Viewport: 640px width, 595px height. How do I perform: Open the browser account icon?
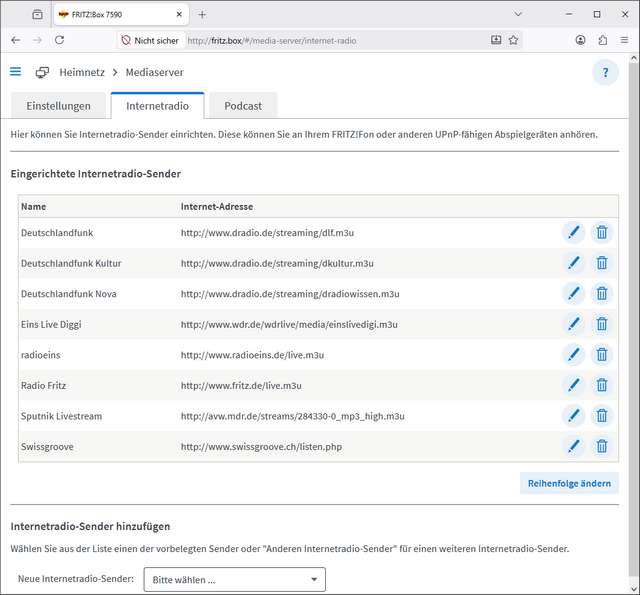[580, 40]
